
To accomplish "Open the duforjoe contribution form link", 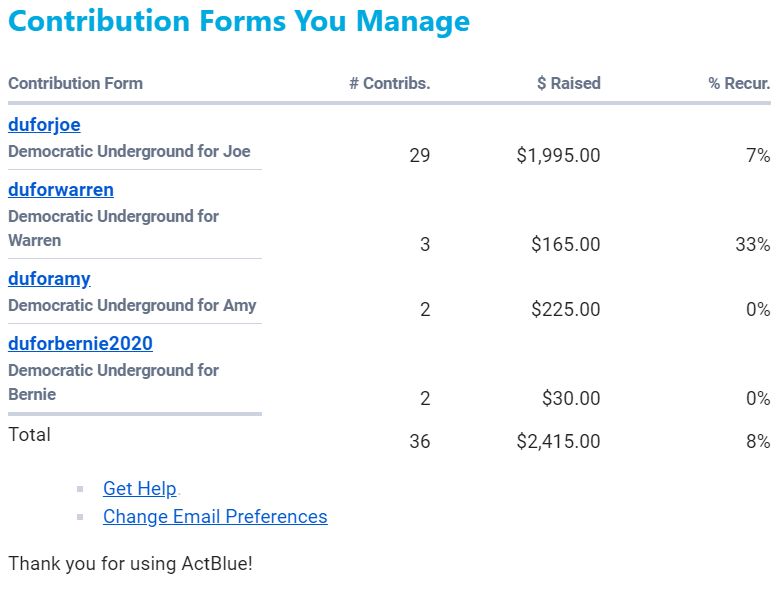I will [44, 125].
